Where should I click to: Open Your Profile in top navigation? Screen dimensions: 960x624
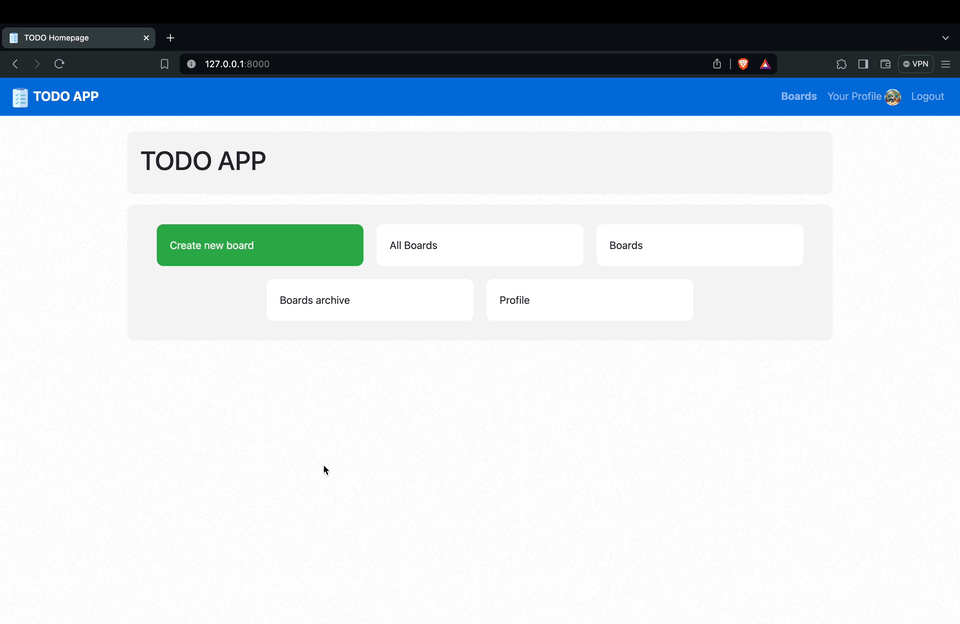[x=854, y=96]
